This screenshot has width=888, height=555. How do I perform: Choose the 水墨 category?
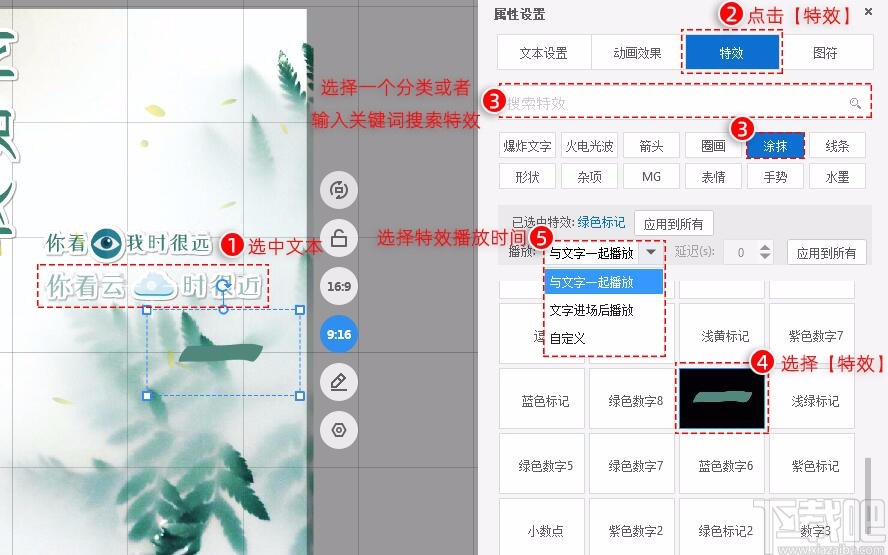click(x=838, y=176)
